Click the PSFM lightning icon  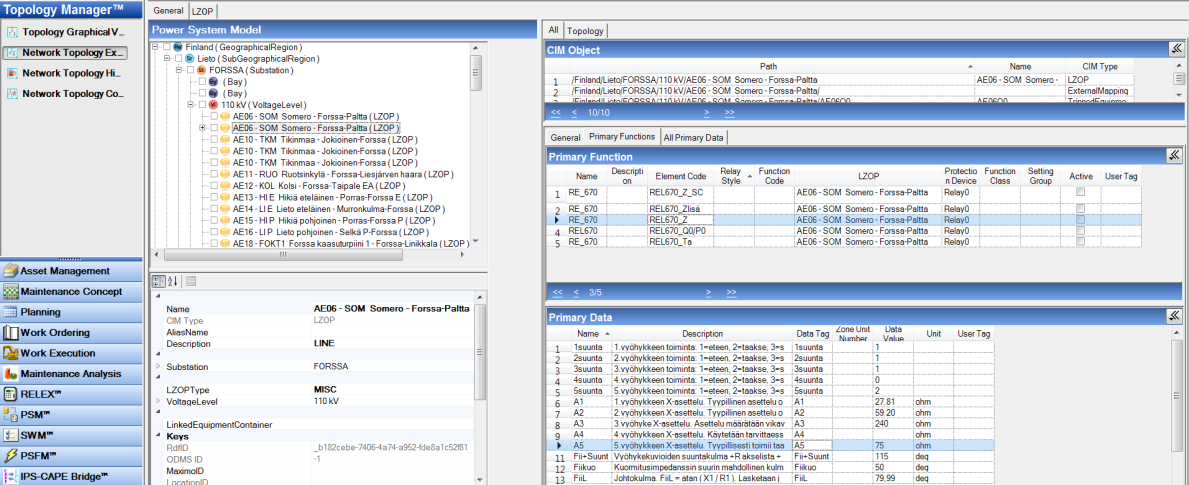(11, 456)
